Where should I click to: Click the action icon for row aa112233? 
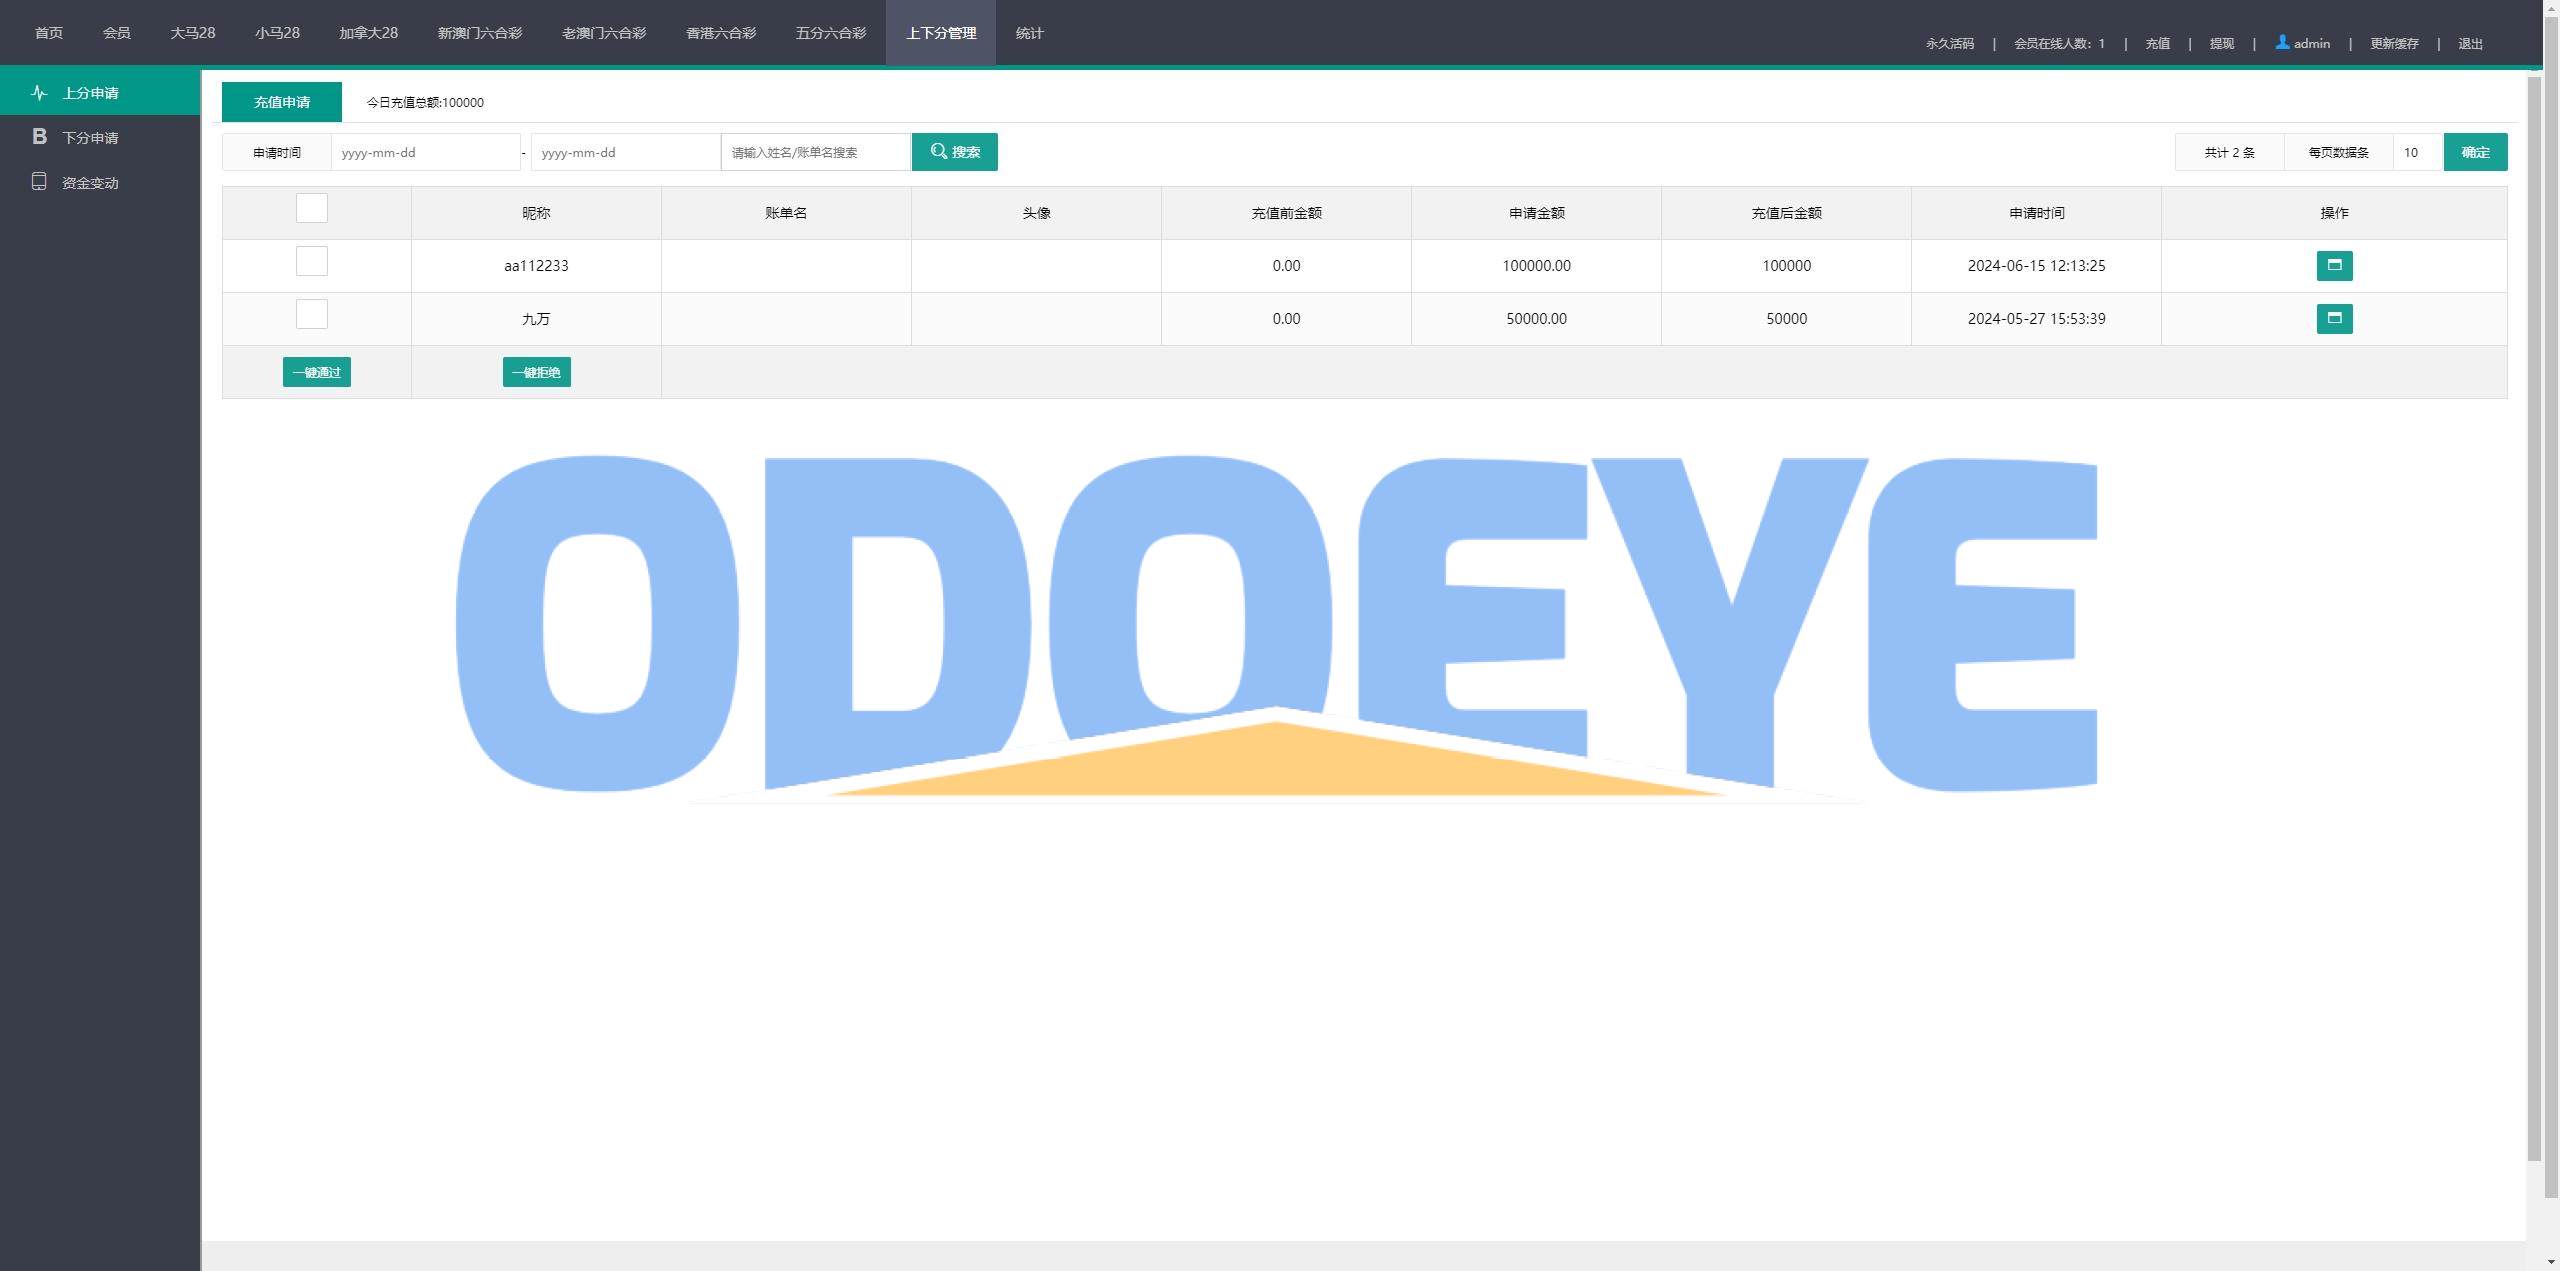pos(2334,266)
